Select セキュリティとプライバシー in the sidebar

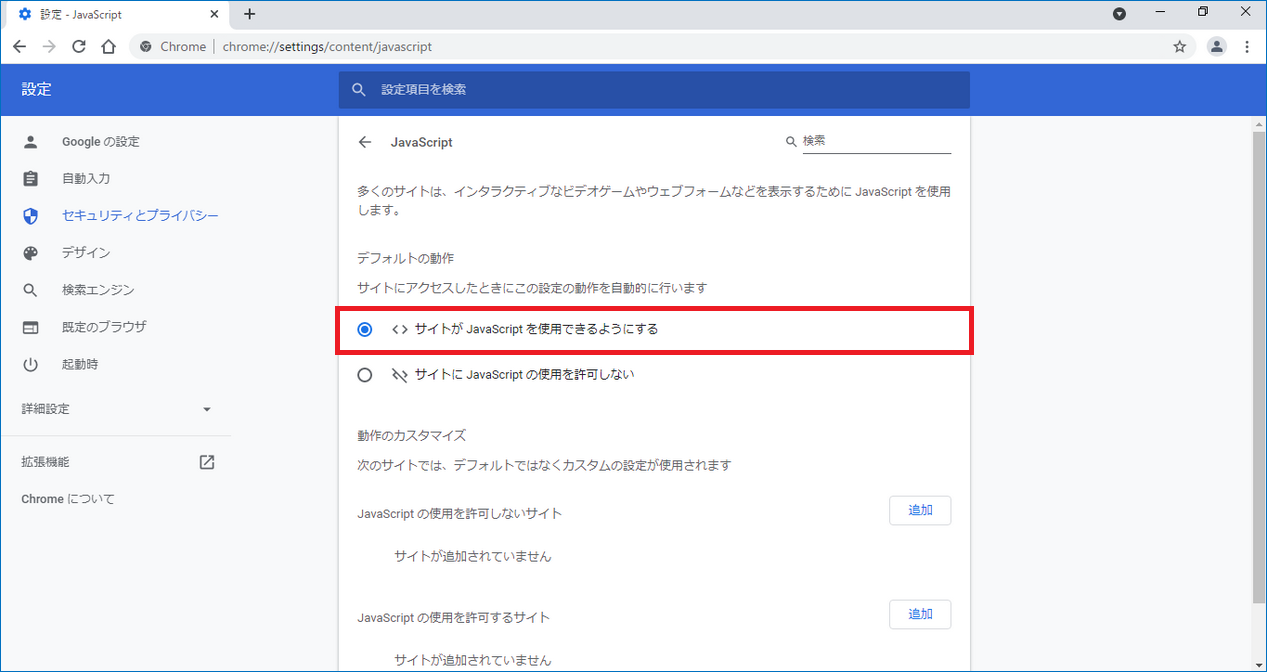pyautogui.click(x=140, y=216)
